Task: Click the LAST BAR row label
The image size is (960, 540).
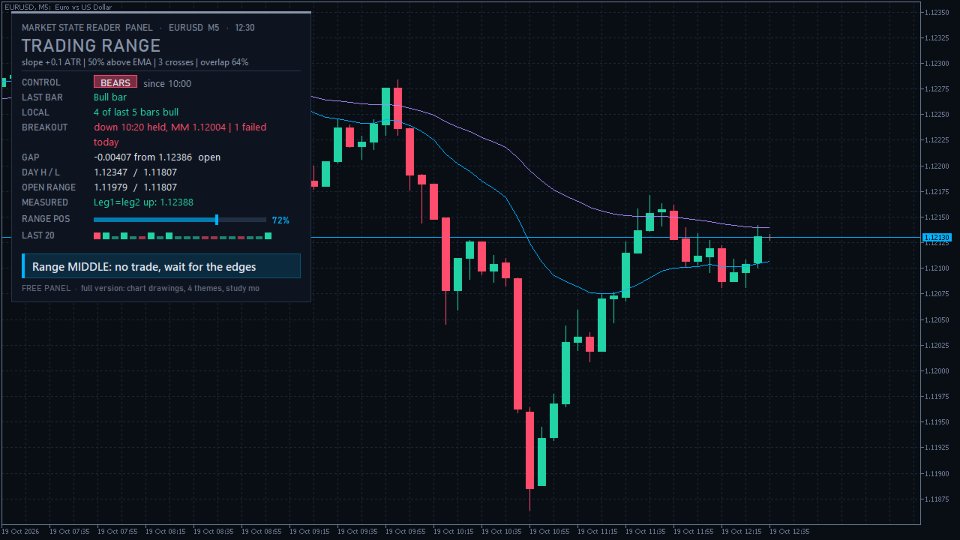Action: click(42, 97)
